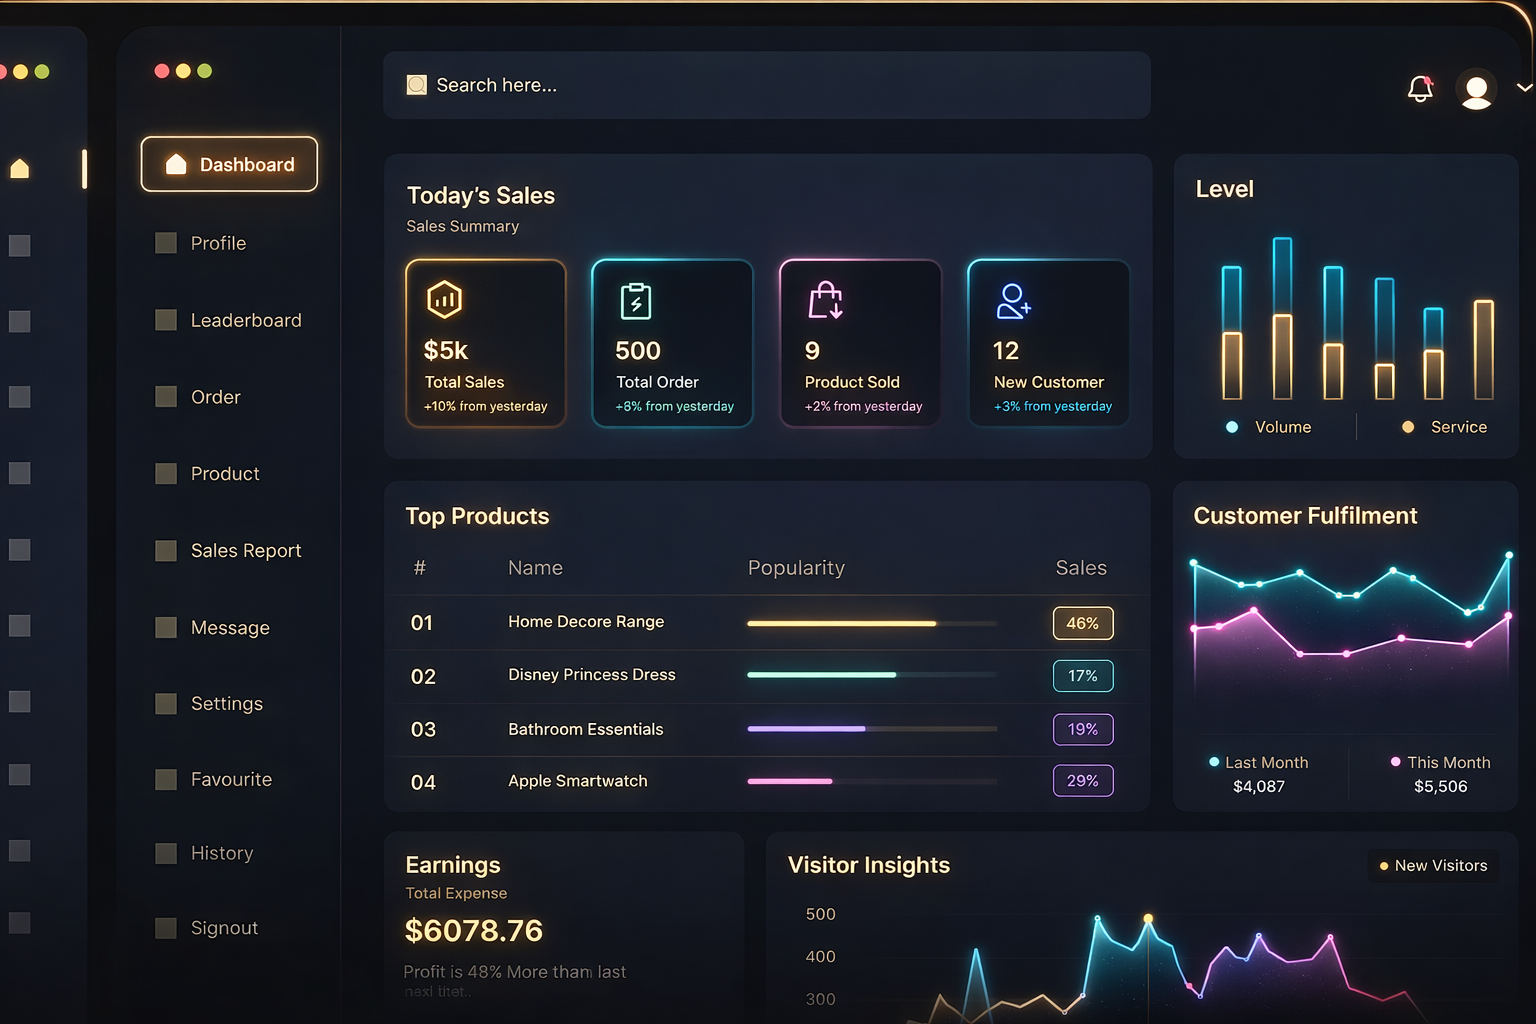Click the Home Decore Range popularity bar
The image size is (1536, 1024).
coord(872,623)
